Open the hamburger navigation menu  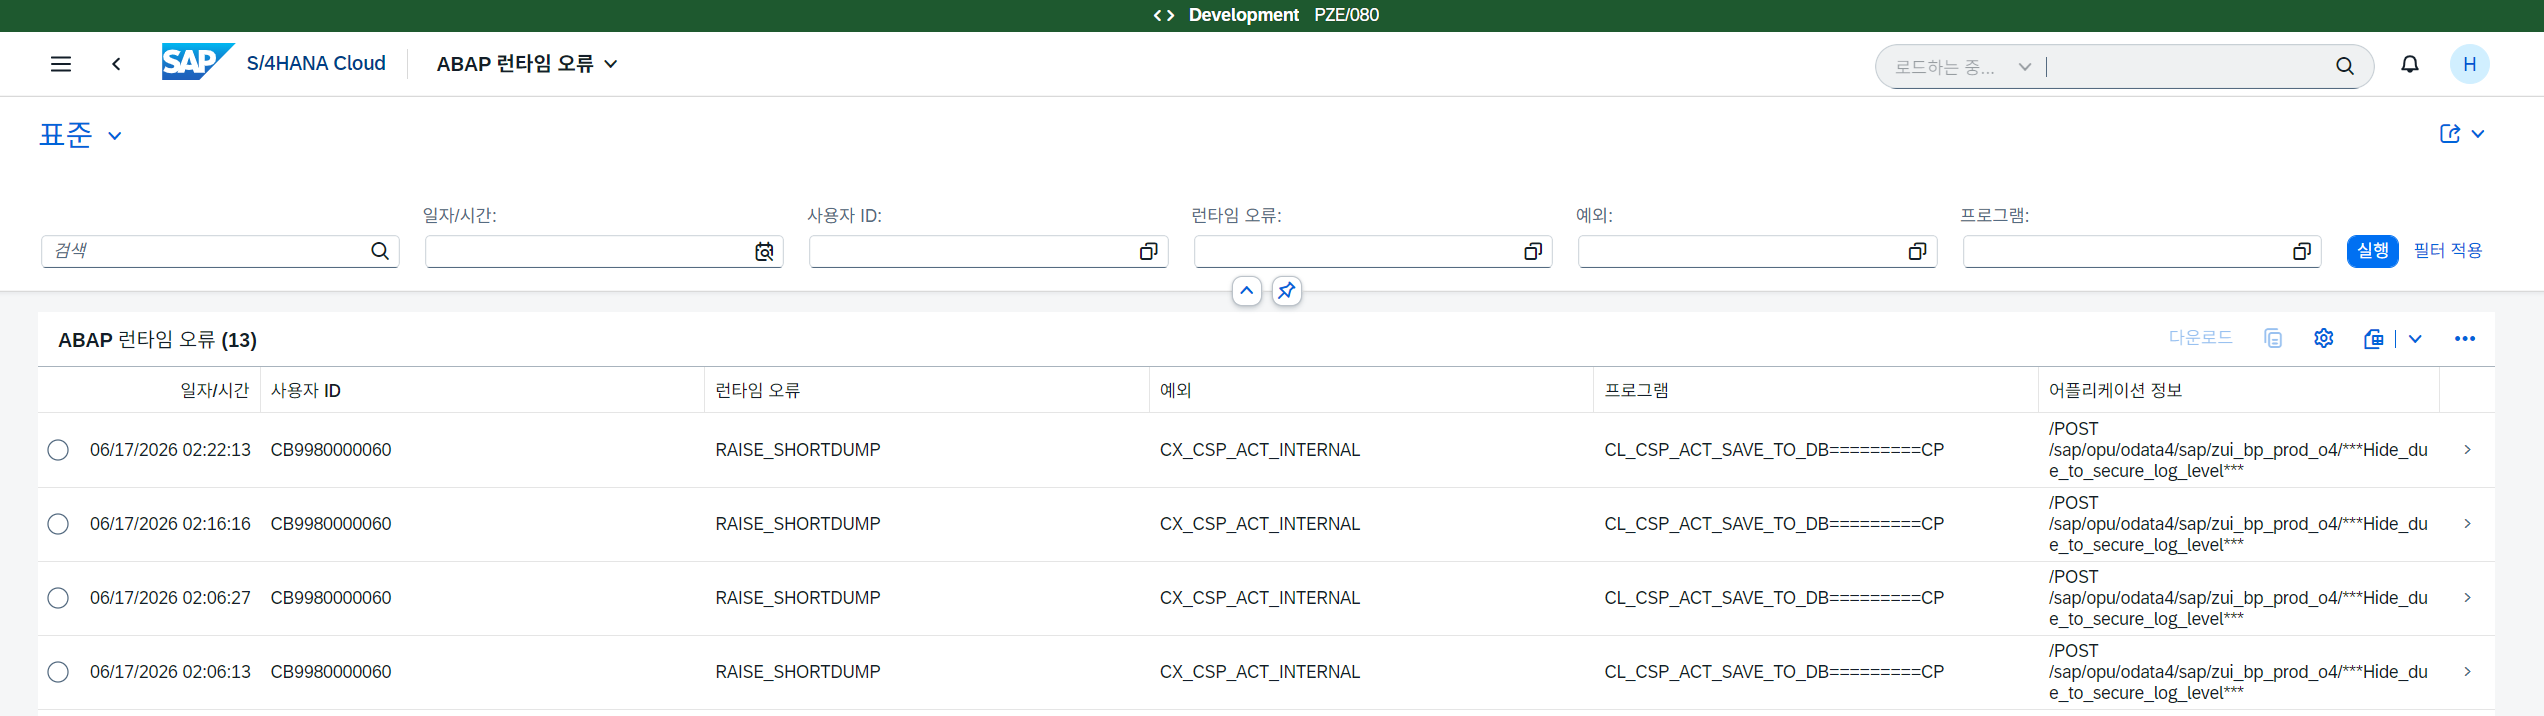pos(60,64)
